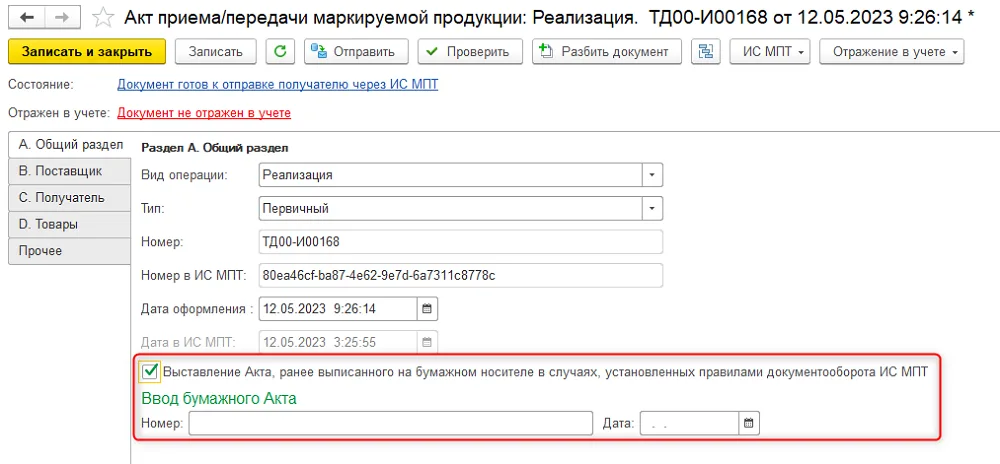
Task: Switch to tab D. Товары
Action: pos(70,224)
